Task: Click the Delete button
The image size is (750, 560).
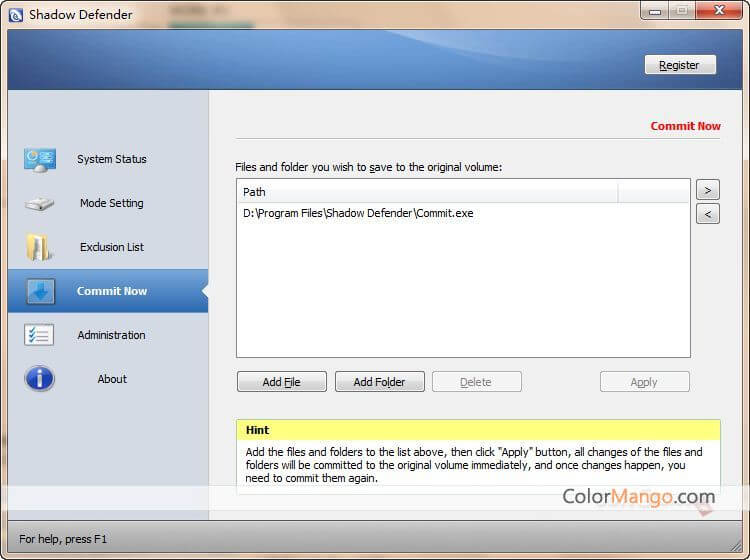Action: 476,382
